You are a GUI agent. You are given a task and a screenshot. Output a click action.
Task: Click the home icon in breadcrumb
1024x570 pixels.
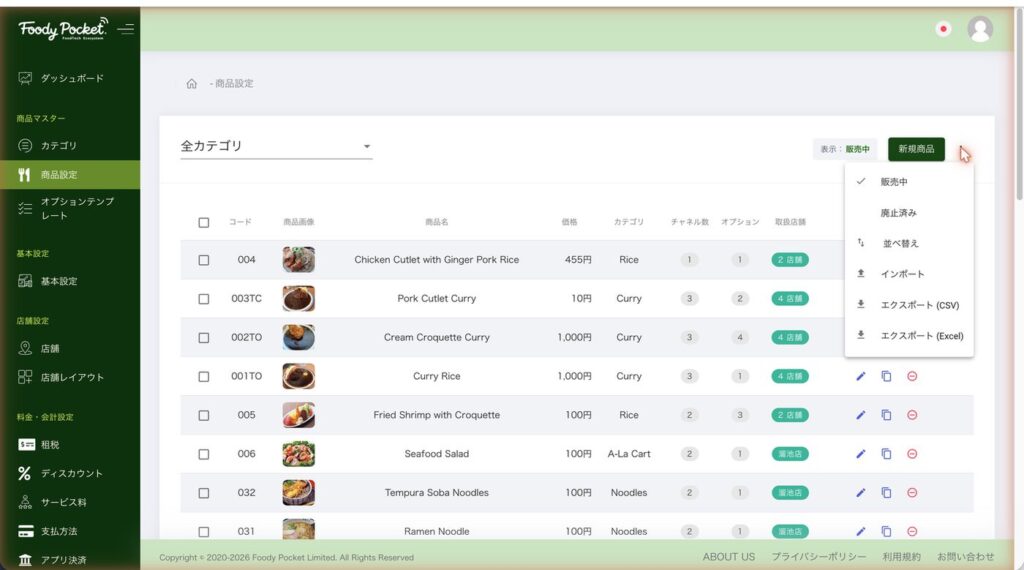(191, 84)
